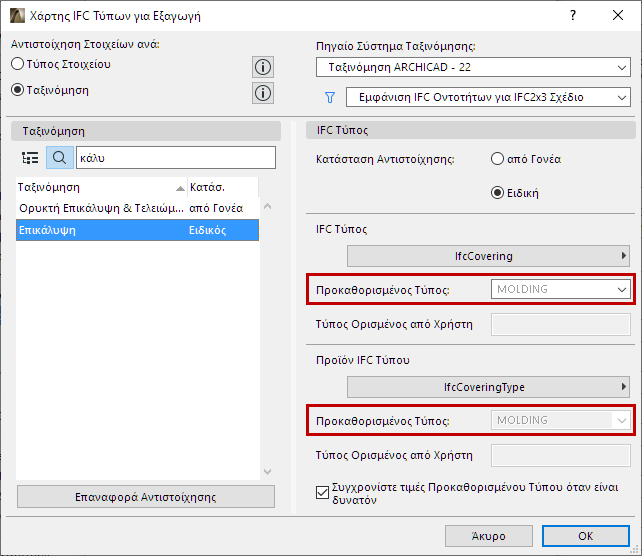
Task: Open IfcCoveringType popup button
Action: tap(488, 387)
